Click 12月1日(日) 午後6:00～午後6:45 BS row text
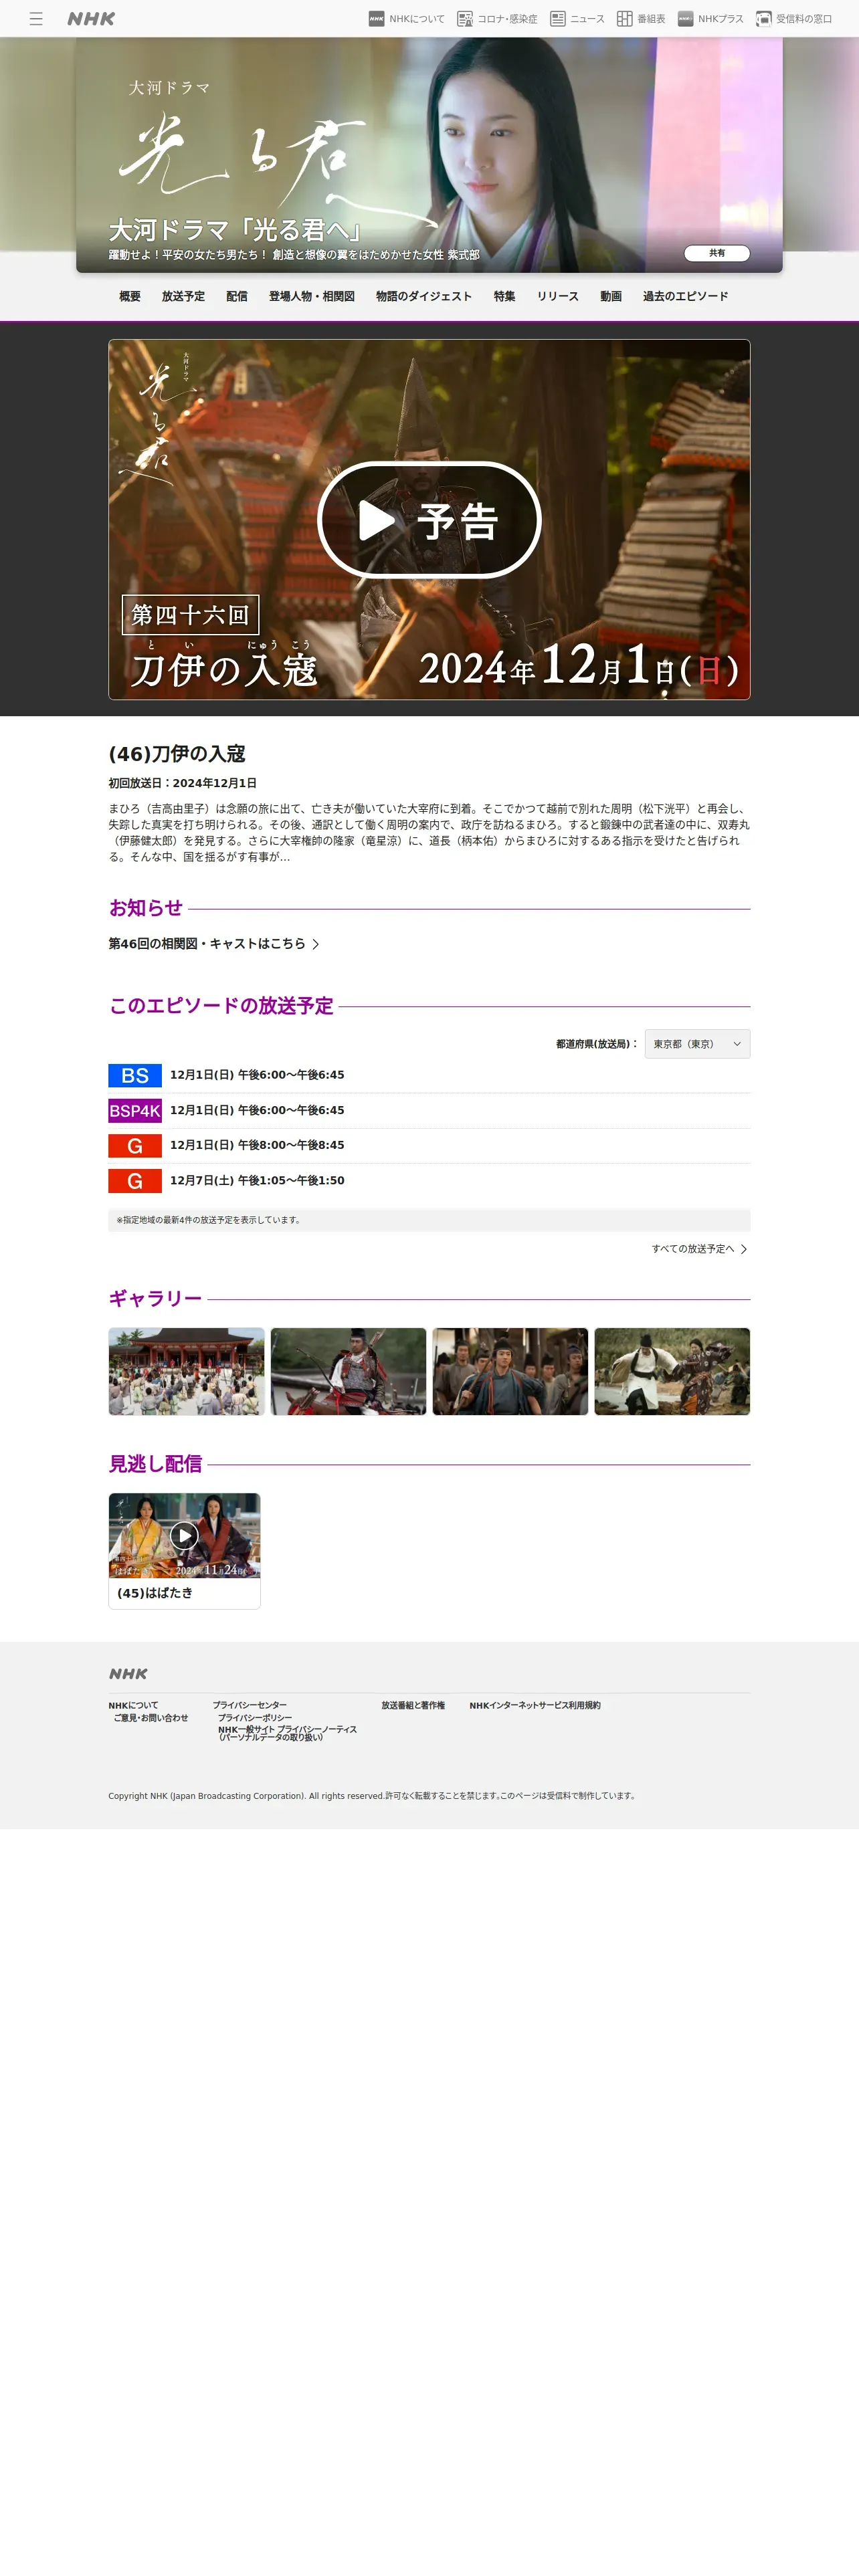The width and height of the screenshot is (859, 2576). (x=257, y=1075)
